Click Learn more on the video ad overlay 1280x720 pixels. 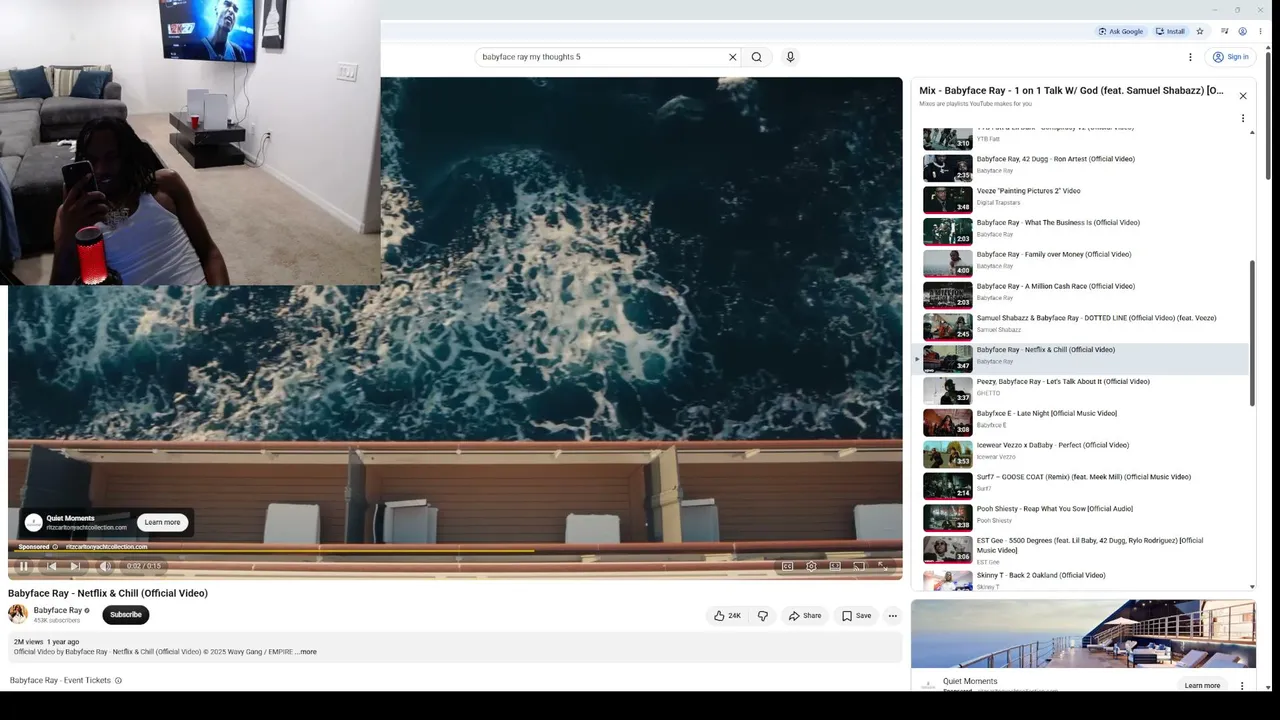click(x=162, y=522)
